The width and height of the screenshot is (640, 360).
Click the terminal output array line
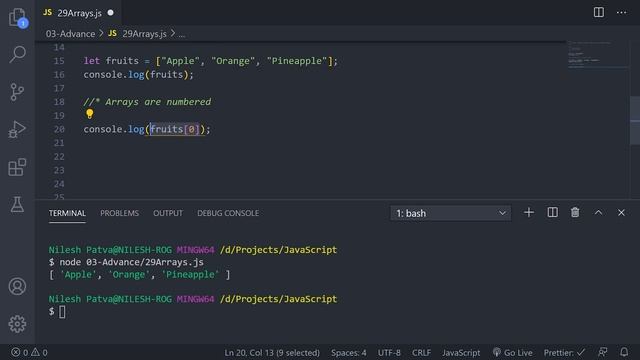(140, 274)
